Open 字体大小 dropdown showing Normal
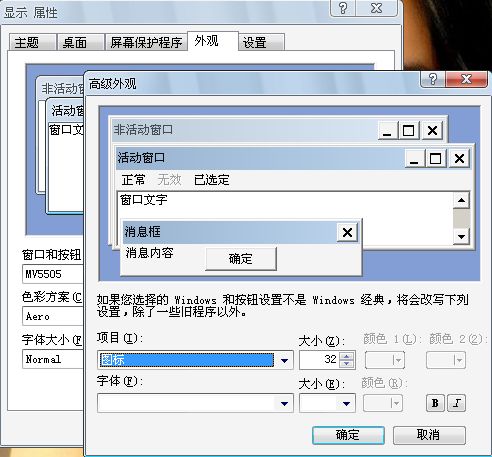Viewport: 492px width, 457px height. point(53,359)
